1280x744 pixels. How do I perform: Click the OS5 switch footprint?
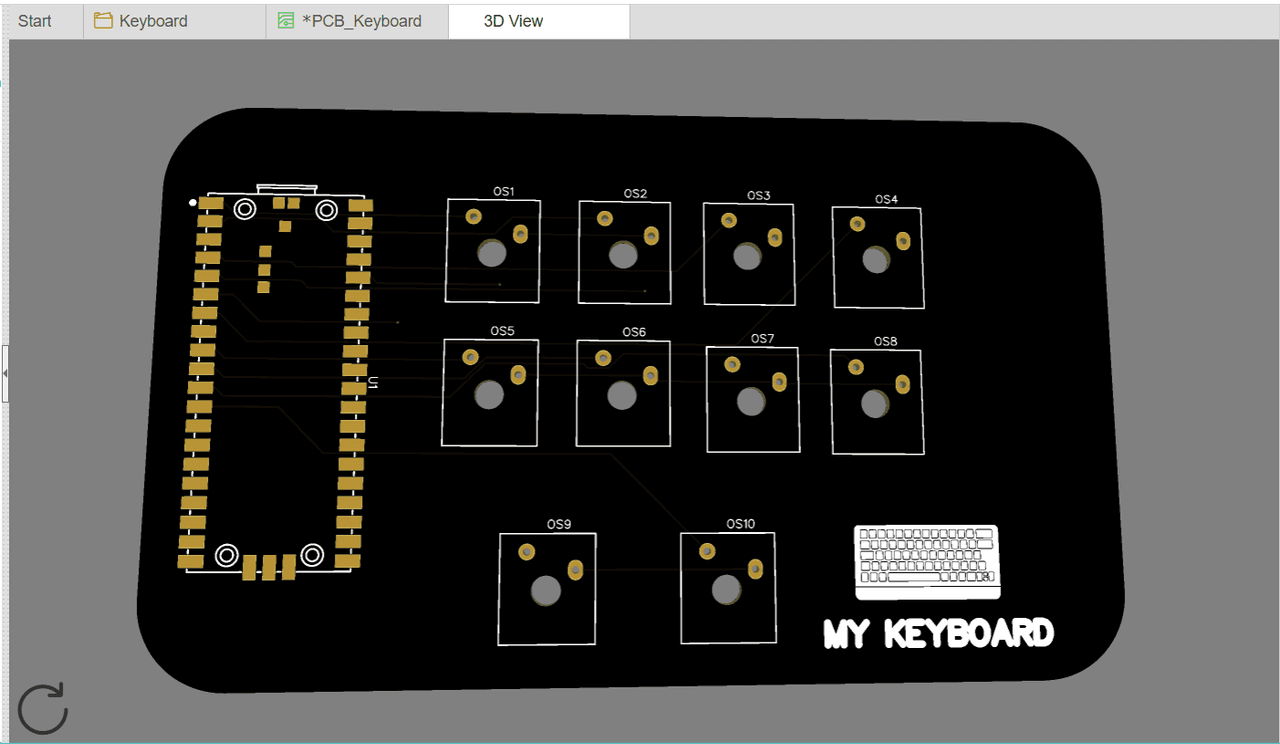490,393
